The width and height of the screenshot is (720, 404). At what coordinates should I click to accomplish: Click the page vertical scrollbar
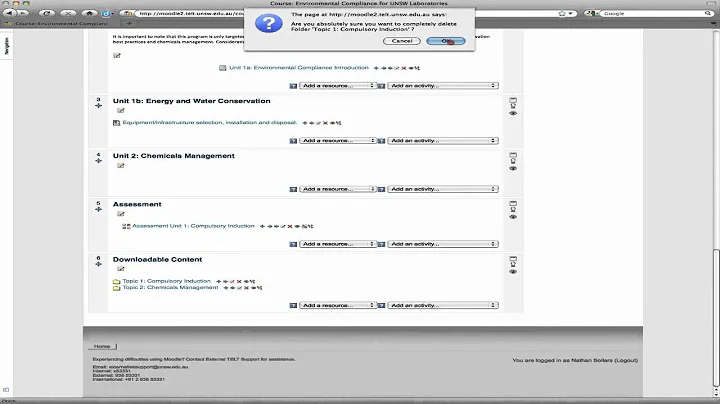click(715, 317)
